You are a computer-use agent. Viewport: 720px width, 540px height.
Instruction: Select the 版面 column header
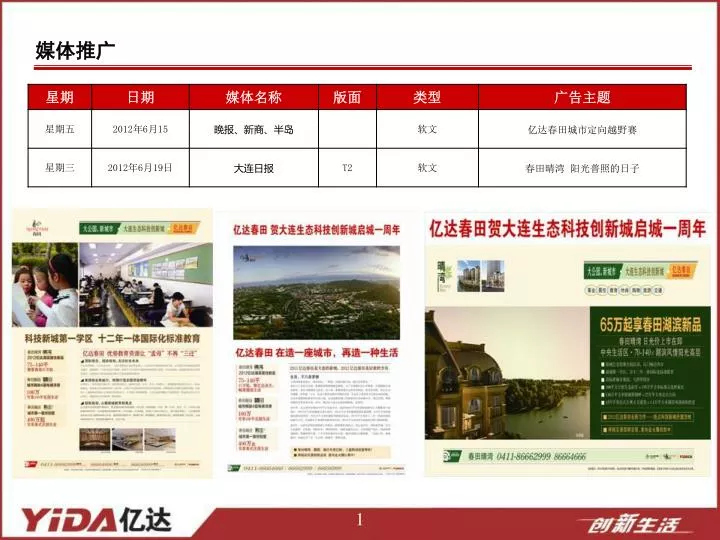[347, 97]
